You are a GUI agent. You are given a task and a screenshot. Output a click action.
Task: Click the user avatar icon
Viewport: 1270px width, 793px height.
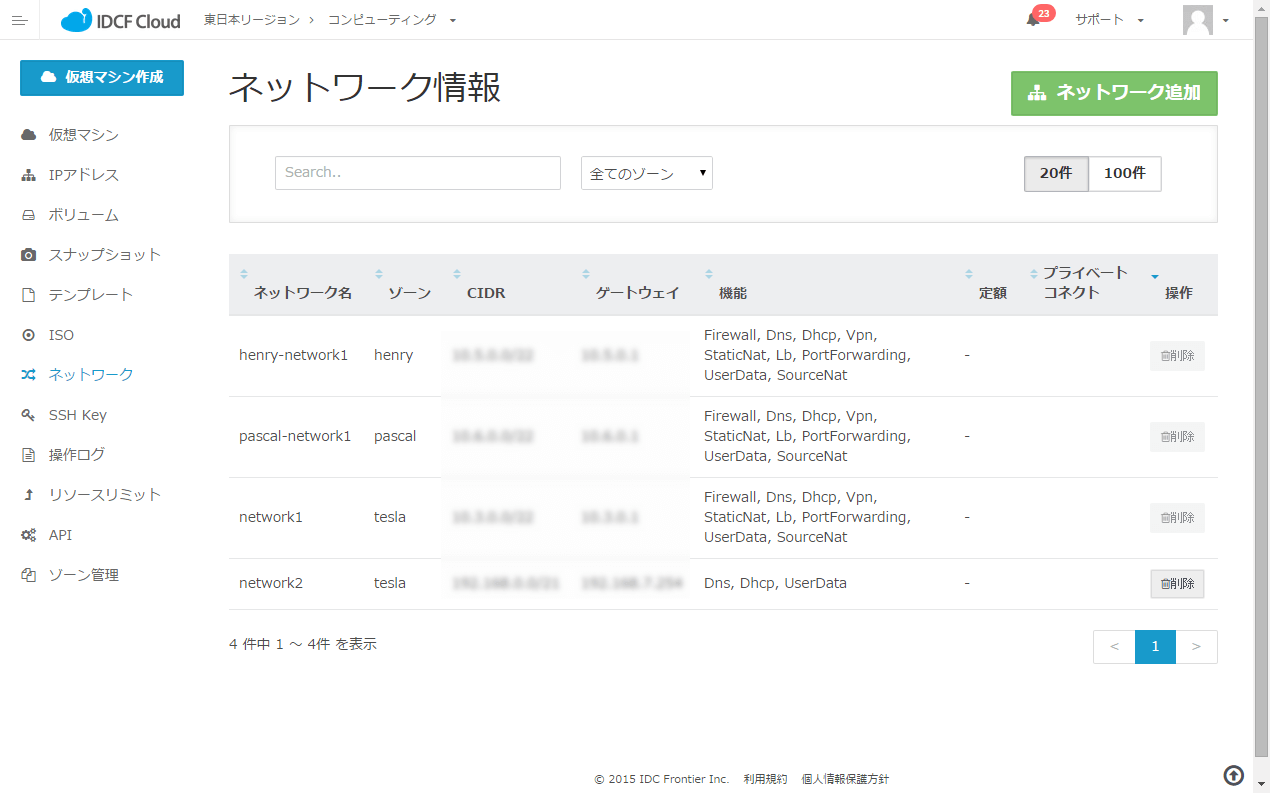click(x=1197, y=20)
